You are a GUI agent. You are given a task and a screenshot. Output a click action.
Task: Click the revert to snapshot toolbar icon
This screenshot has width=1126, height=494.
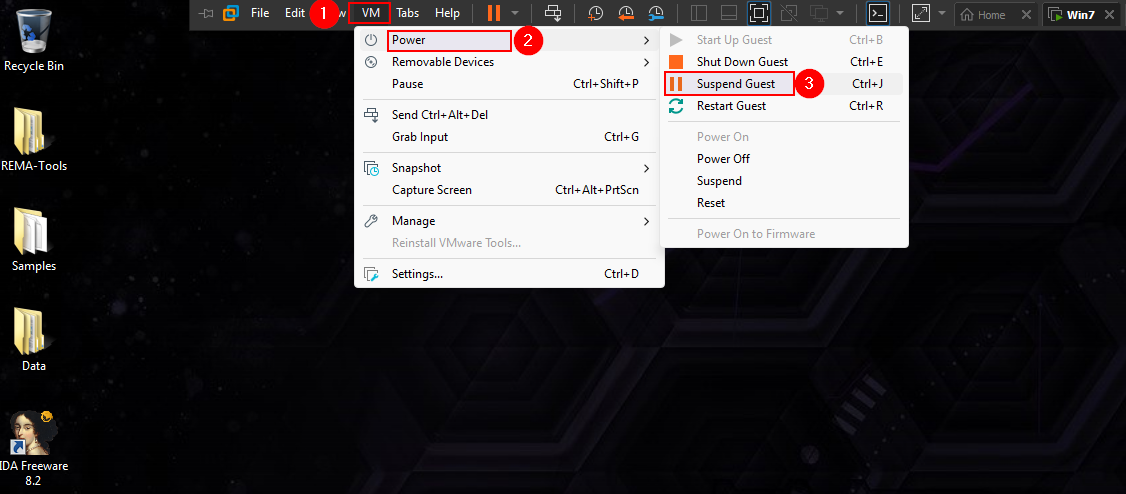[x=625, y=13]
